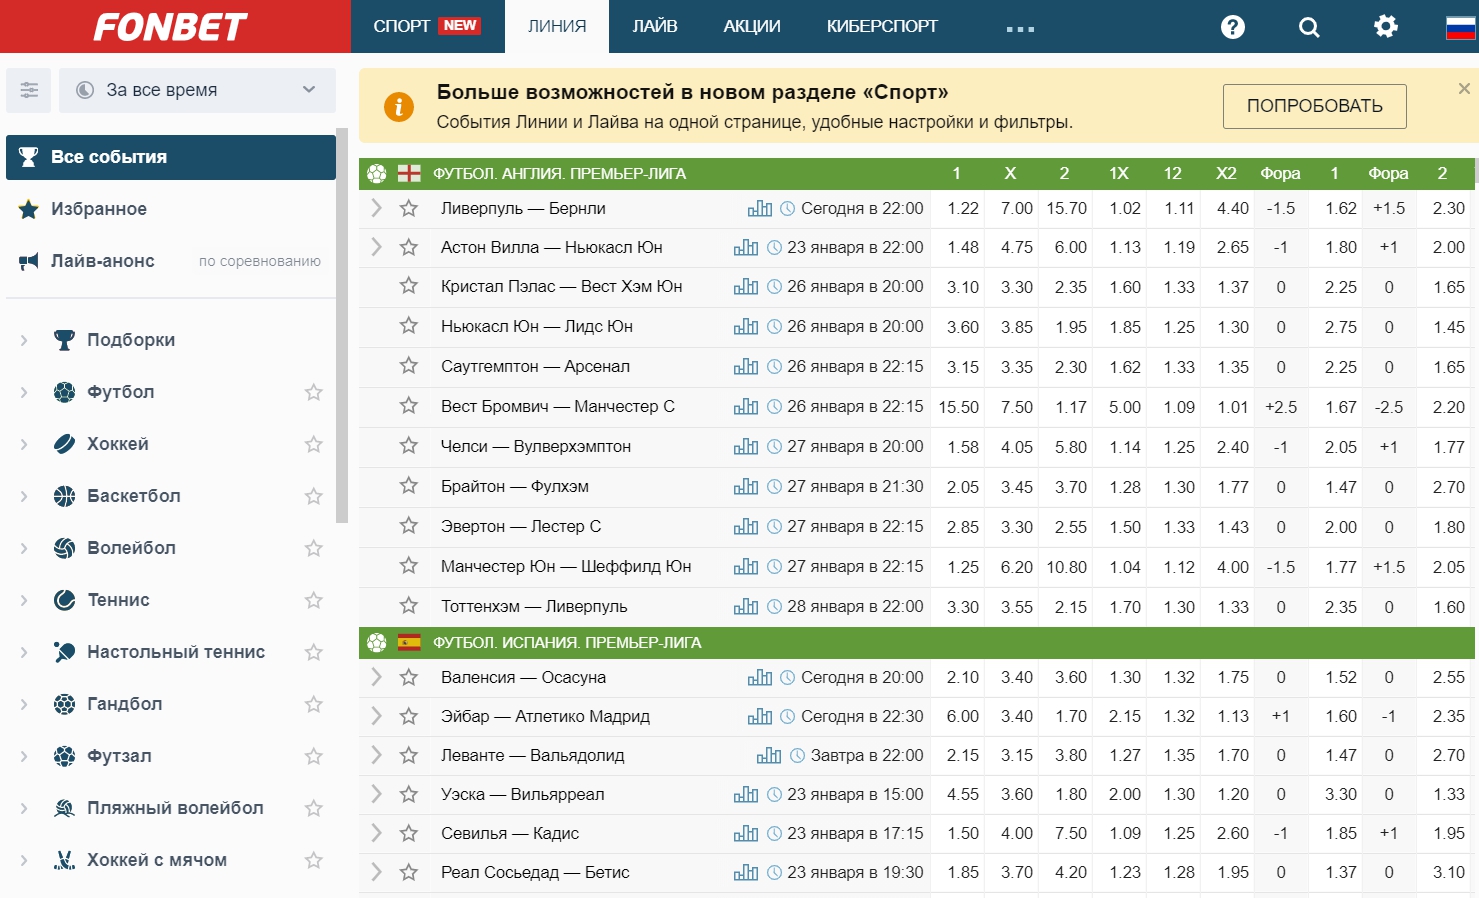Open statistics chart for Тоттенхэм — Ливерпуль
The width and height of the screenshot is (1479, 898).
pyautogui.click(x=746, y=607)
